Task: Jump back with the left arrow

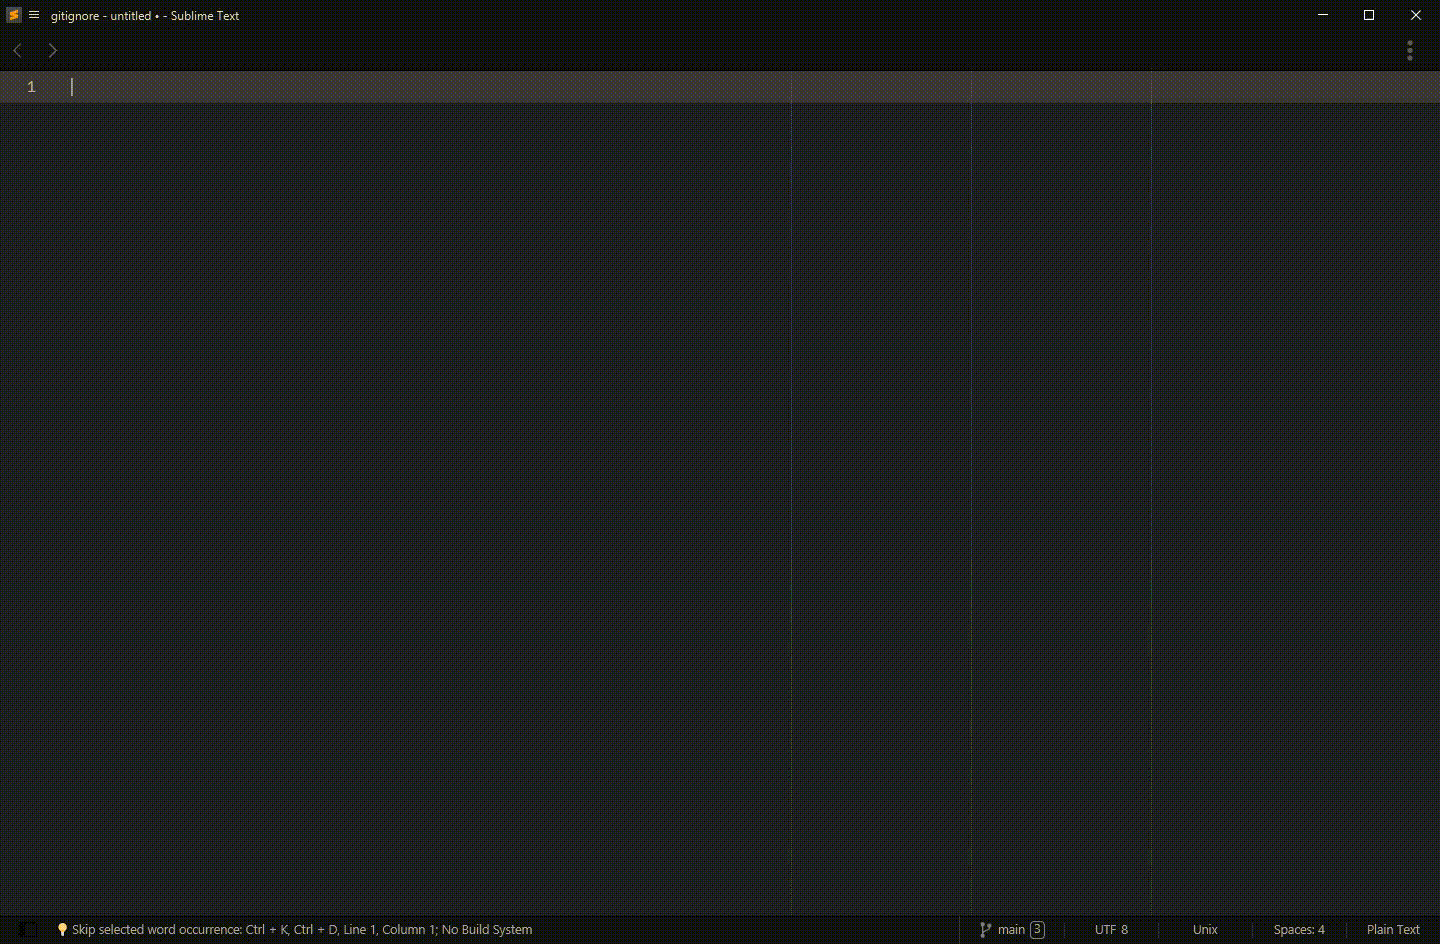Action: [x=17, y=50]
